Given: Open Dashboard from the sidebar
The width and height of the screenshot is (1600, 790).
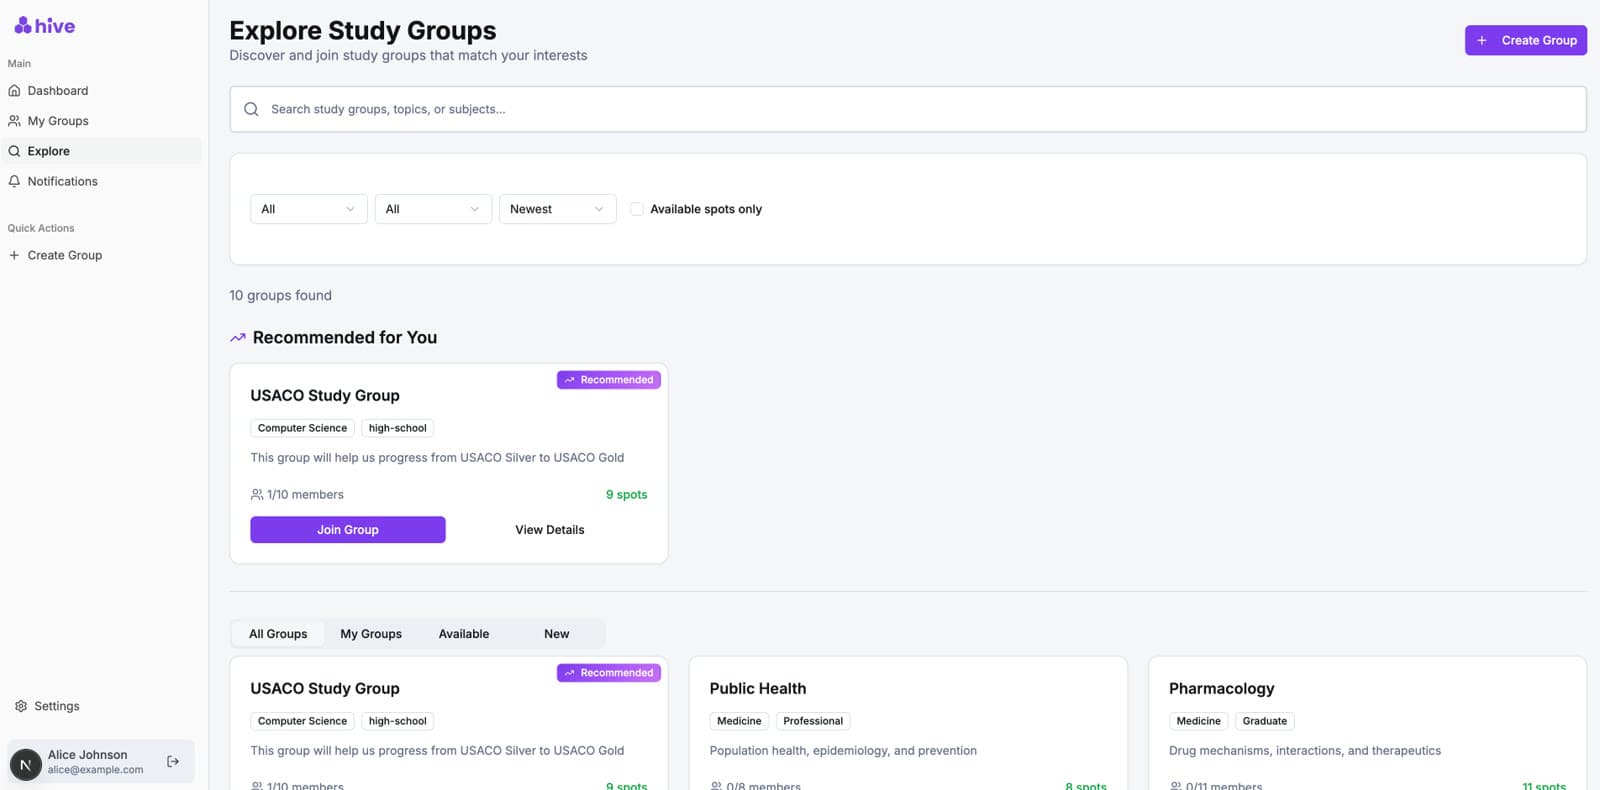Looking at the screenshot, I should coord(103,91).
